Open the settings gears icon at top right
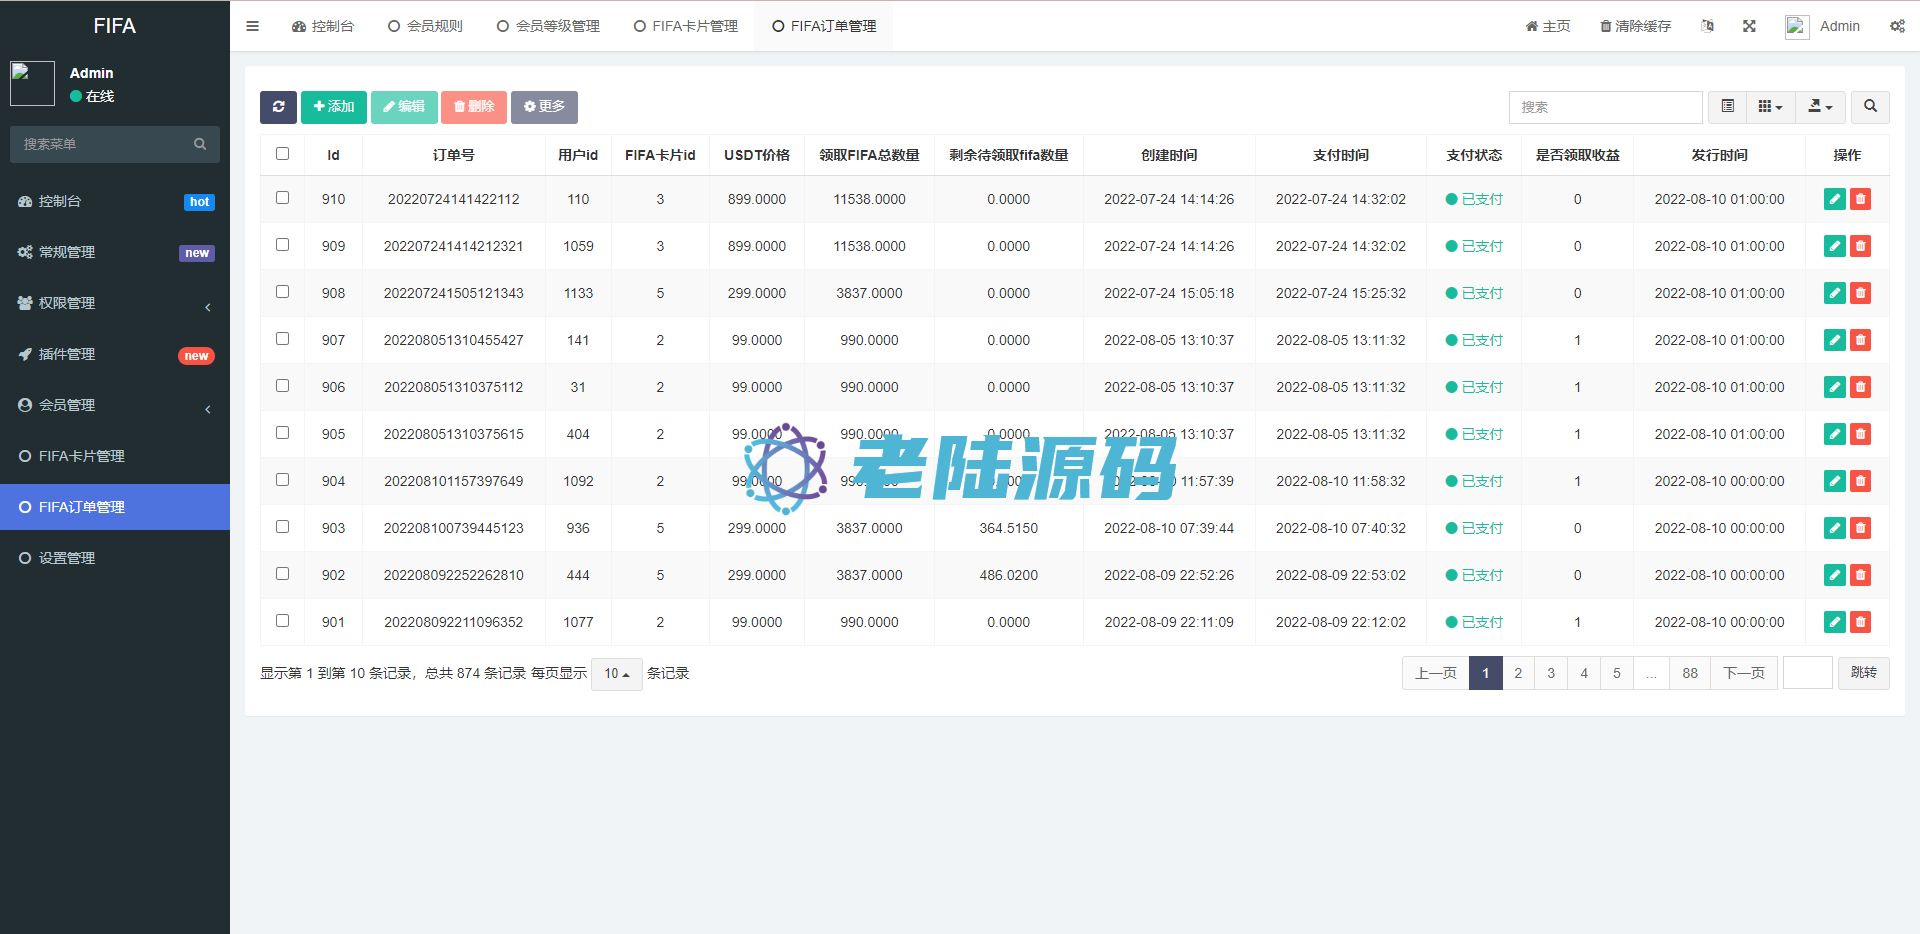Image resolution: width=1920 pixels, height=934 pixels. 1897,26
